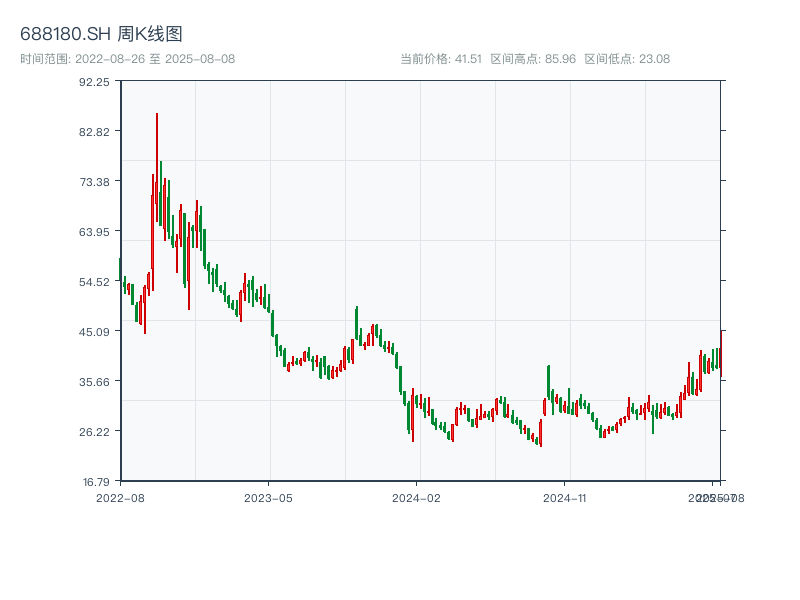Click y-axis label 82.82
This screenshot has height=600, width=800.
point(94,132)
